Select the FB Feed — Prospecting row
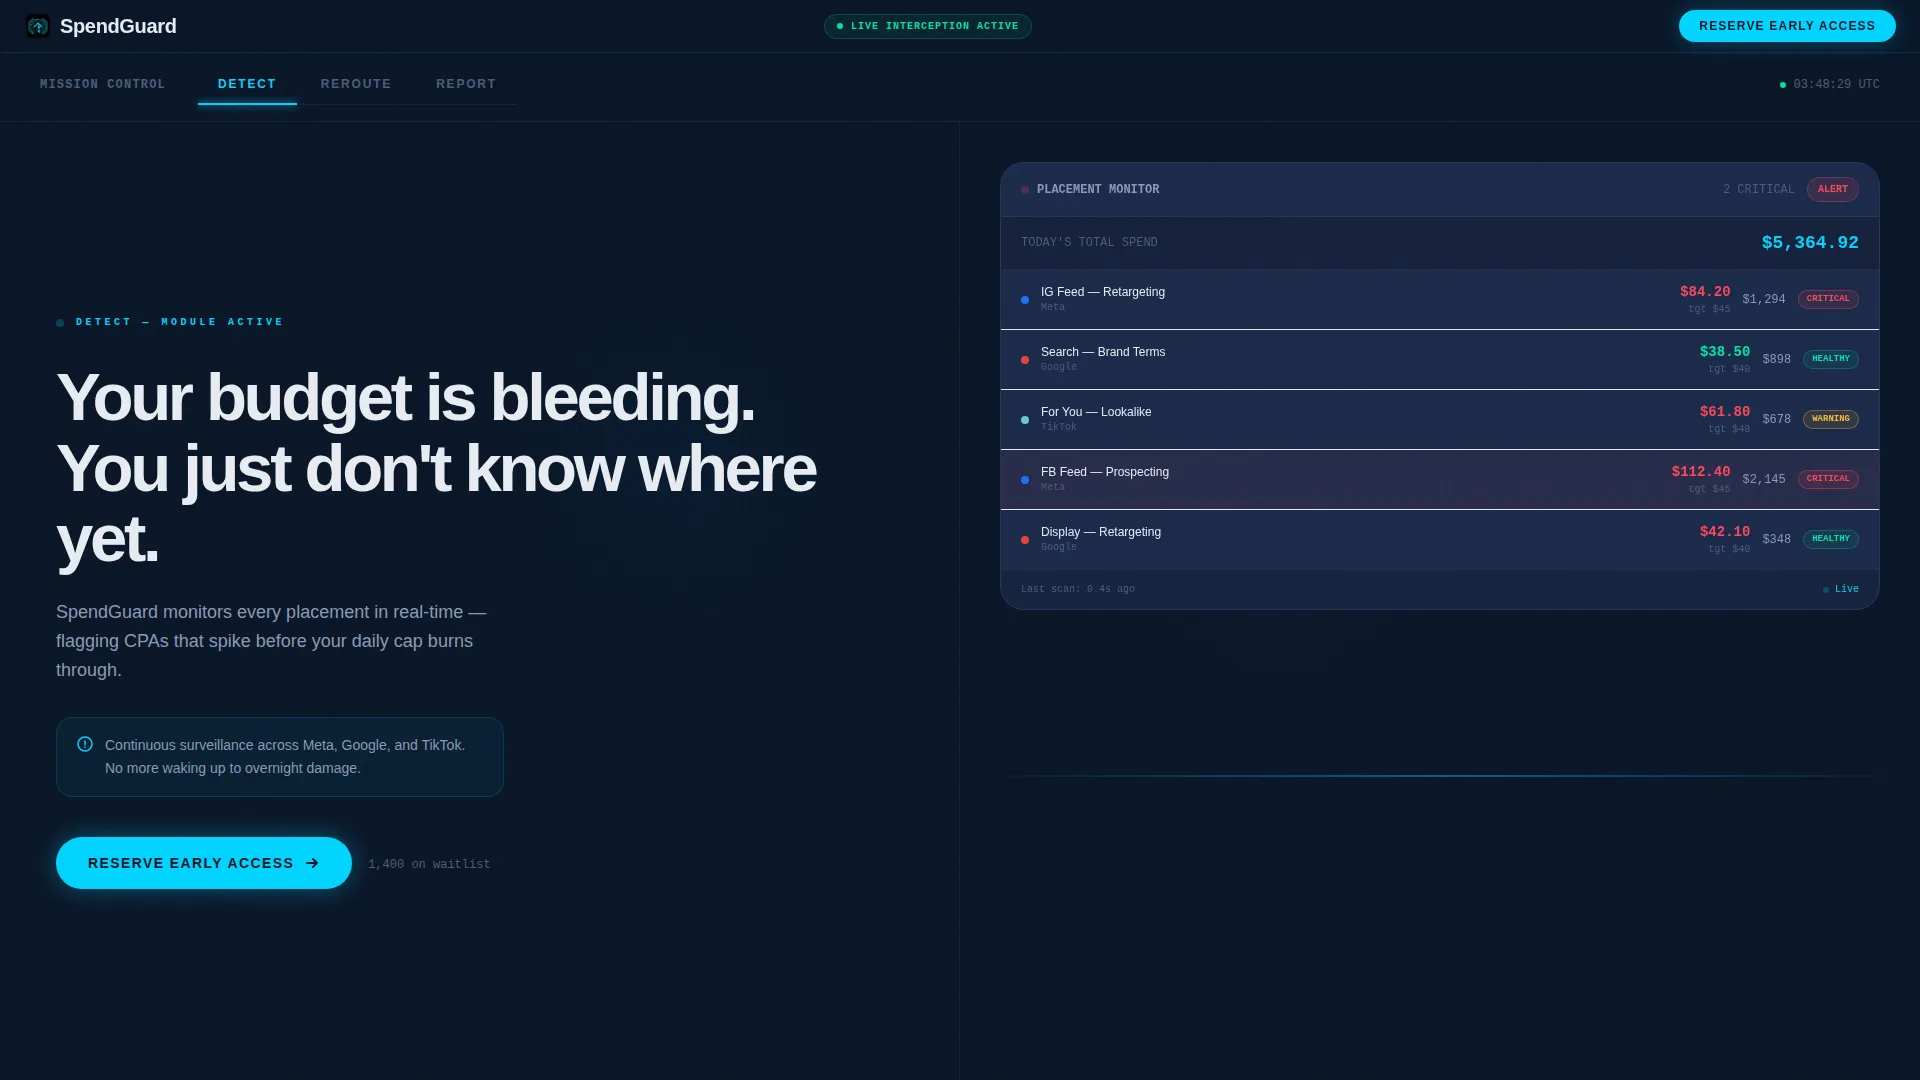This screenshot has height=1080, width=1920. click(1440, 479)
